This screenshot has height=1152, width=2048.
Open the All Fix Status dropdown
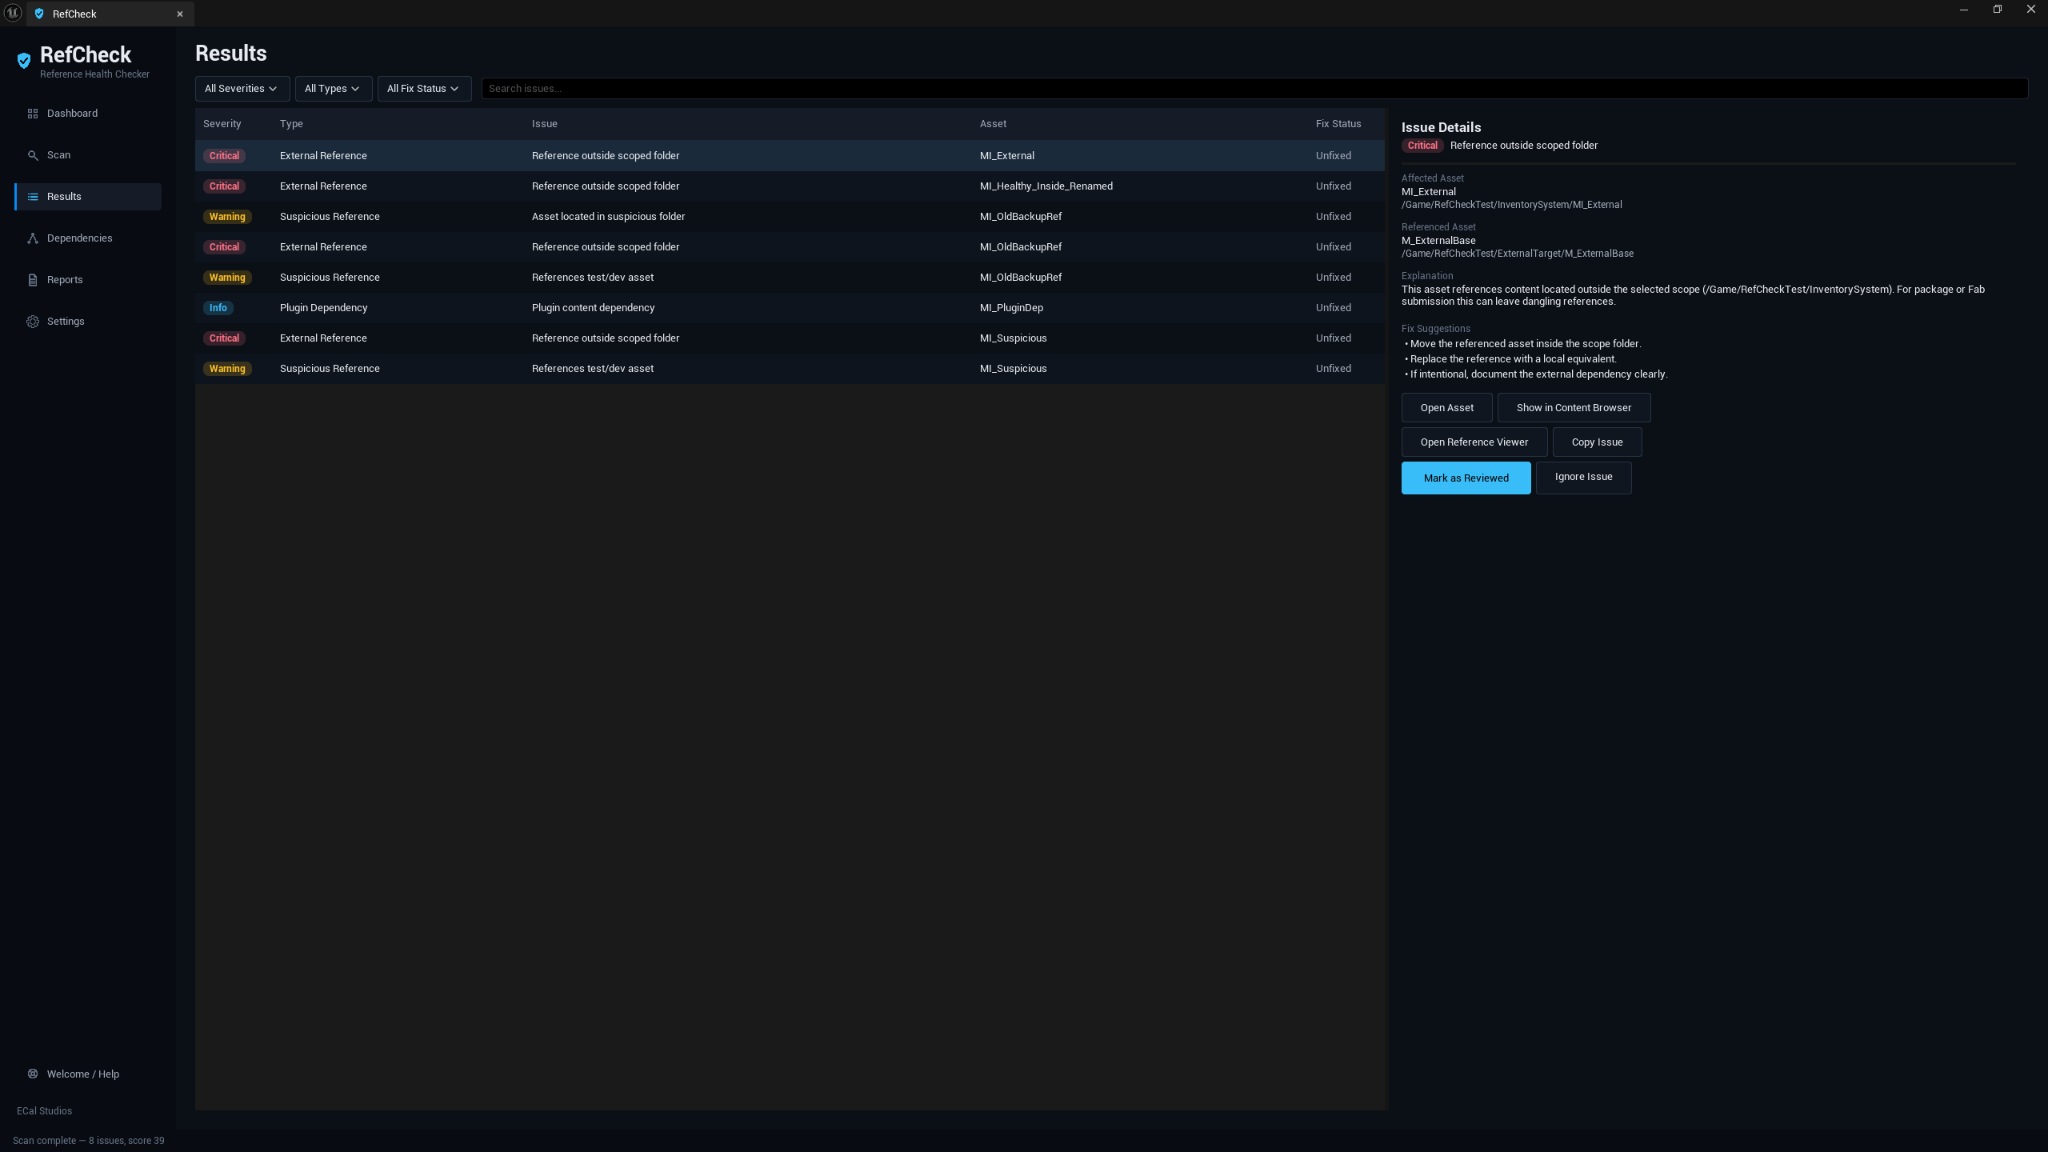coord(424,89)
